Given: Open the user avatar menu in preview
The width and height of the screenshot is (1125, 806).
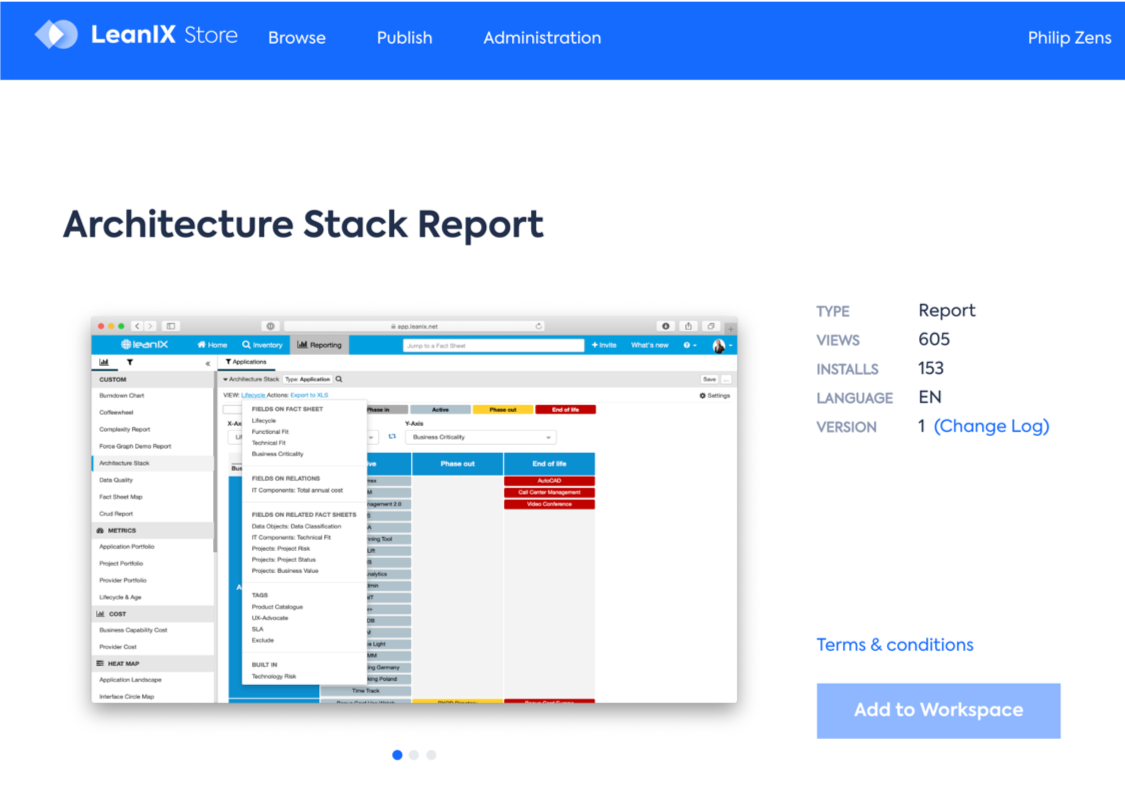Looking at the screenshot, I should [721, 346].
